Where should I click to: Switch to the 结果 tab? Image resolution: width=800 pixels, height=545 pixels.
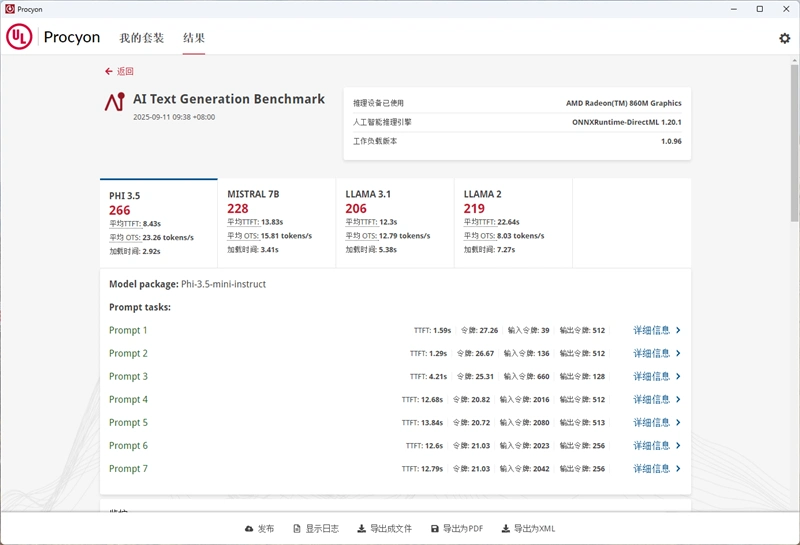(194, 38)
